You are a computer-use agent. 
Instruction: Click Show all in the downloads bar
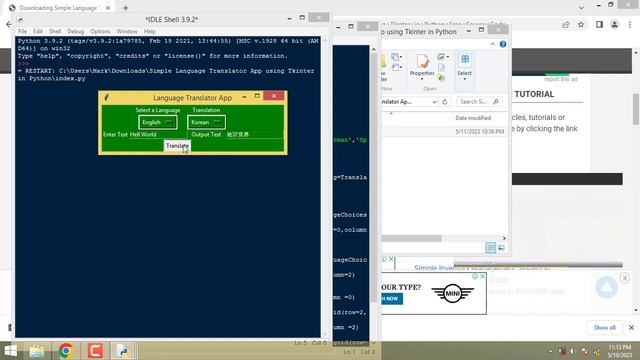[604, 328]
